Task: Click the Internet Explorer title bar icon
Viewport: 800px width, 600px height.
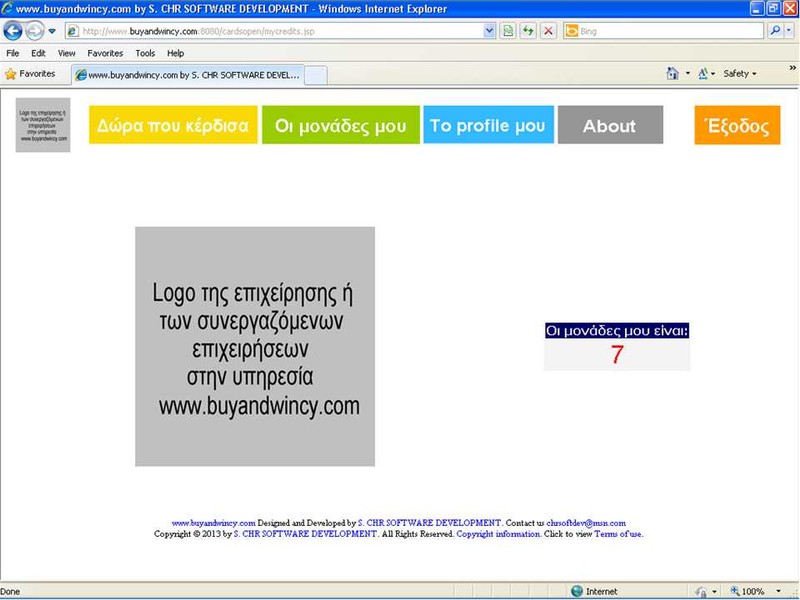Action: 7,8
